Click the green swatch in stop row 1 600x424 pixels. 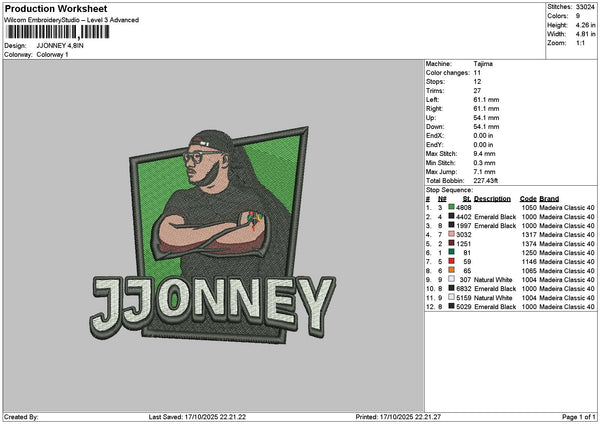pos(452,207)
